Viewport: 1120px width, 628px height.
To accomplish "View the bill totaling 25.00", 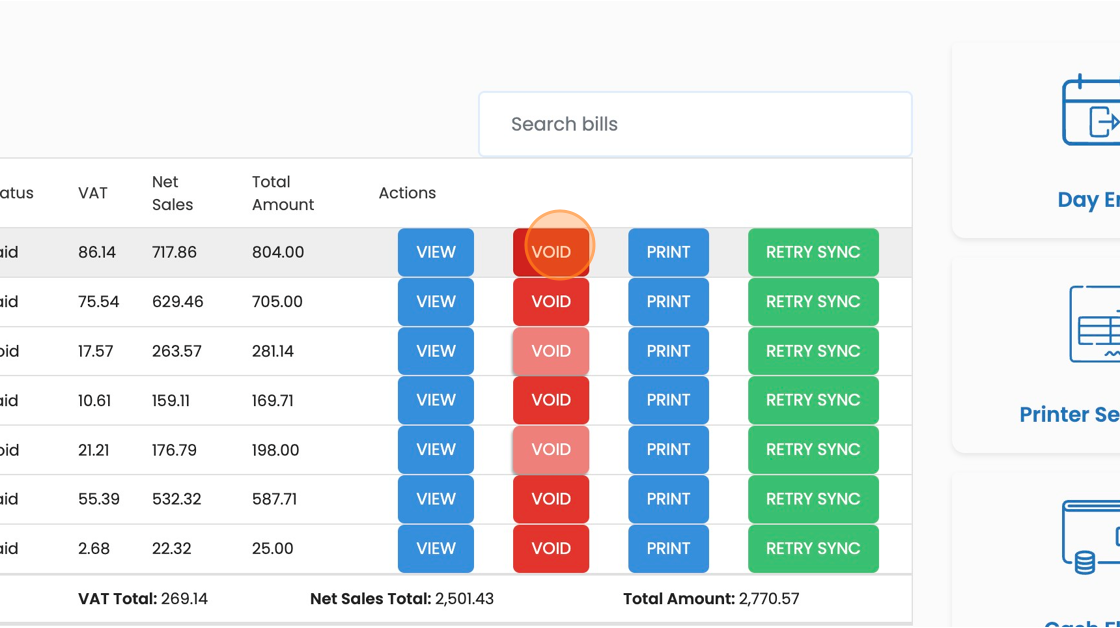I will (436, 549).
